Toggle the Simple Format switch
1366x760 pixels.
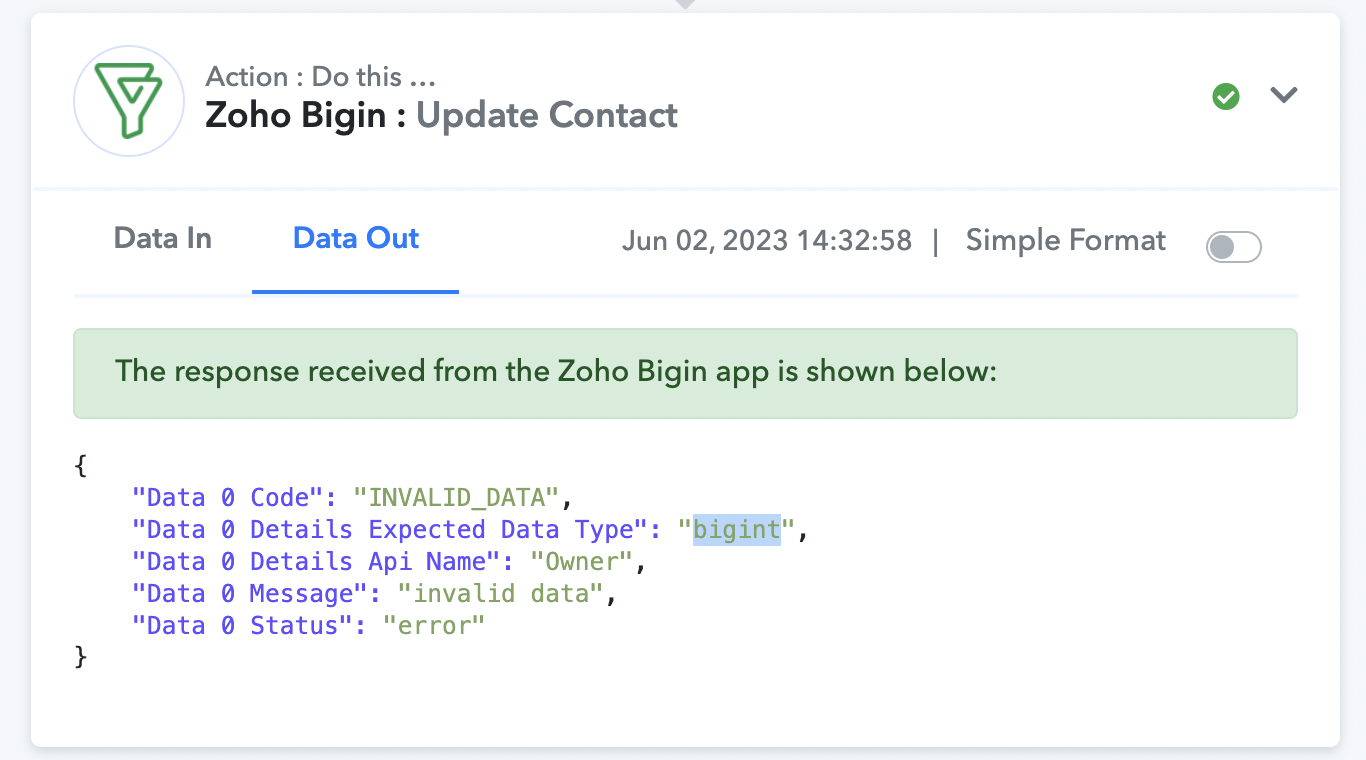pos(1234,246)
